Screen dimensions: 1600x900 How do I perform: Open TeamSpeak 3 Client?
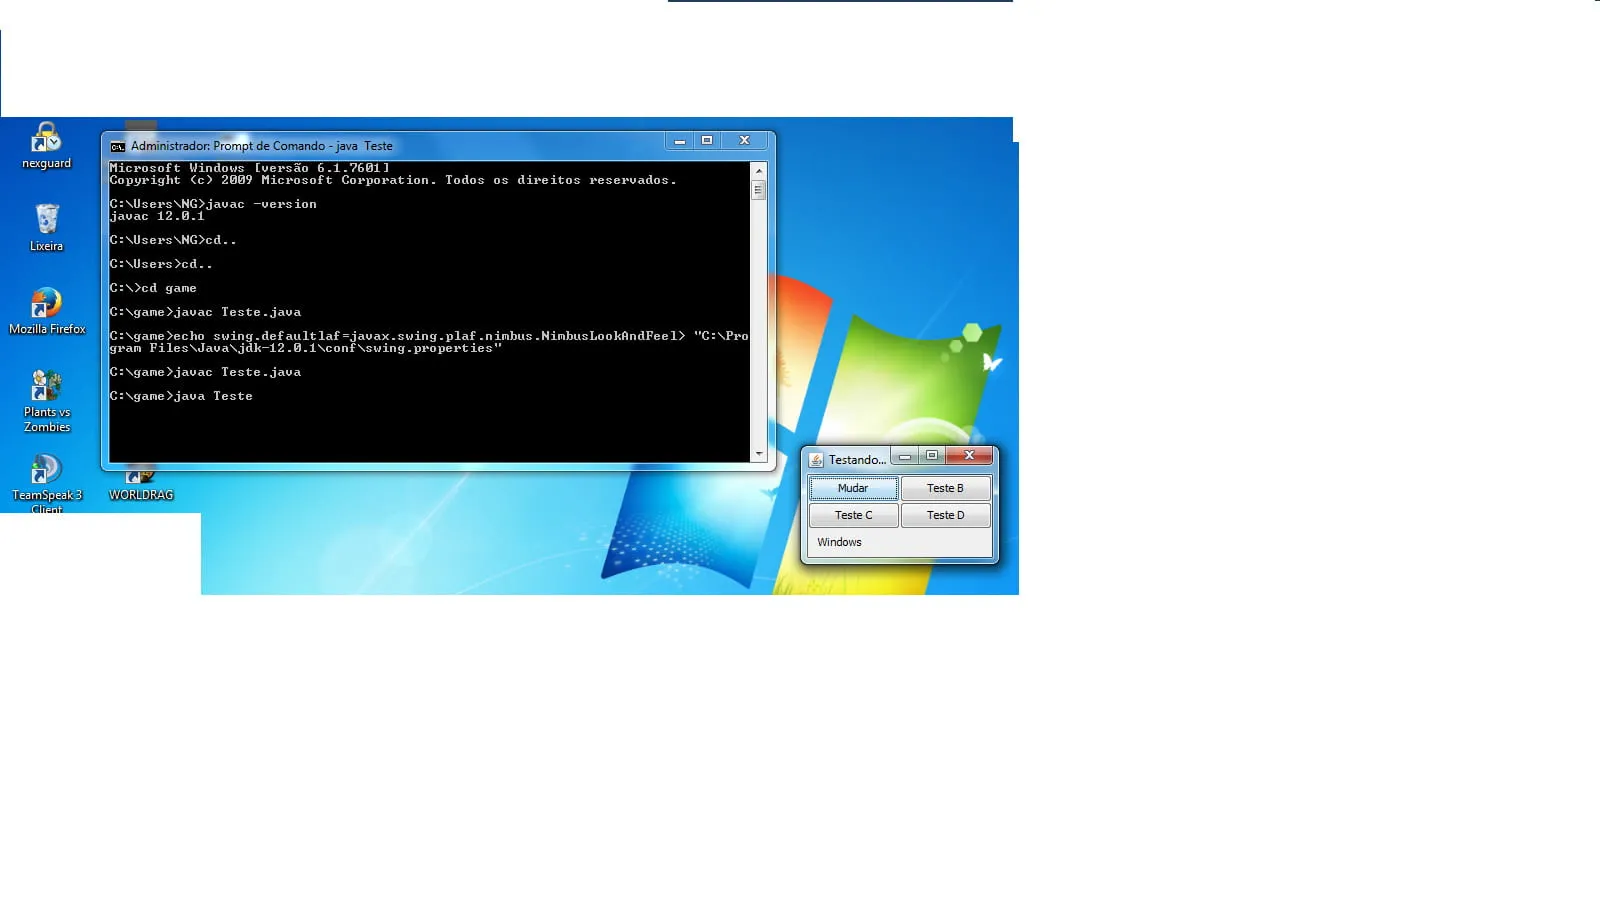[x=46, y=470]
